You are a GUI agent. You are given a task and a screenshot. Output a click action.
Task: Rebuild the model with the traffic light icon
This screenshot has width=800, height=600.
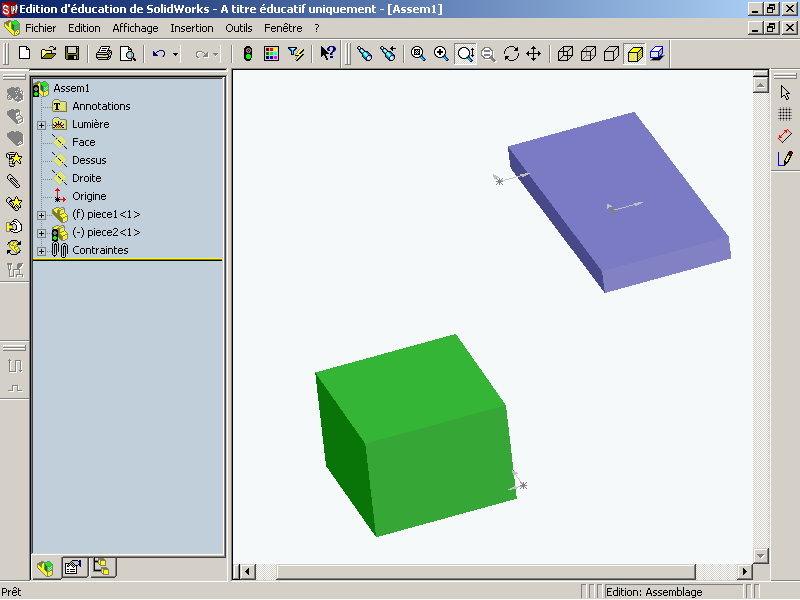coord(248,54)
